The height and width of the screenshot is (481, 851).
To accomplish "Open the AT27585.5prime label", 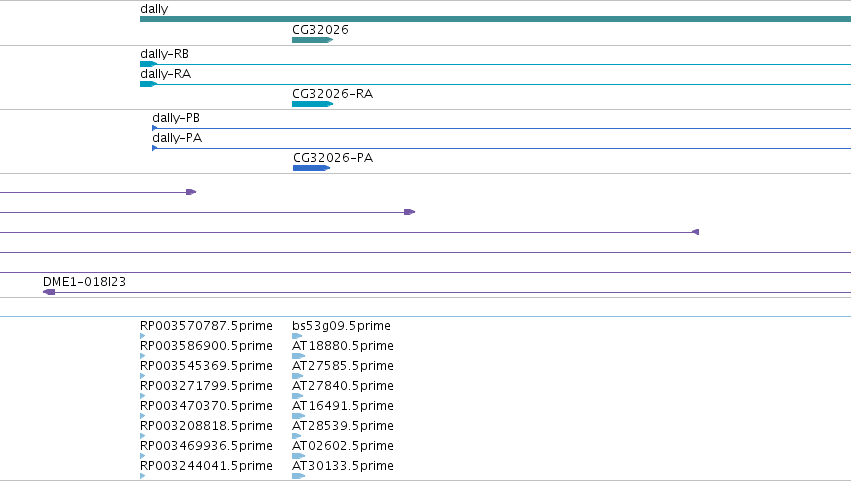I will pos(343,365).
